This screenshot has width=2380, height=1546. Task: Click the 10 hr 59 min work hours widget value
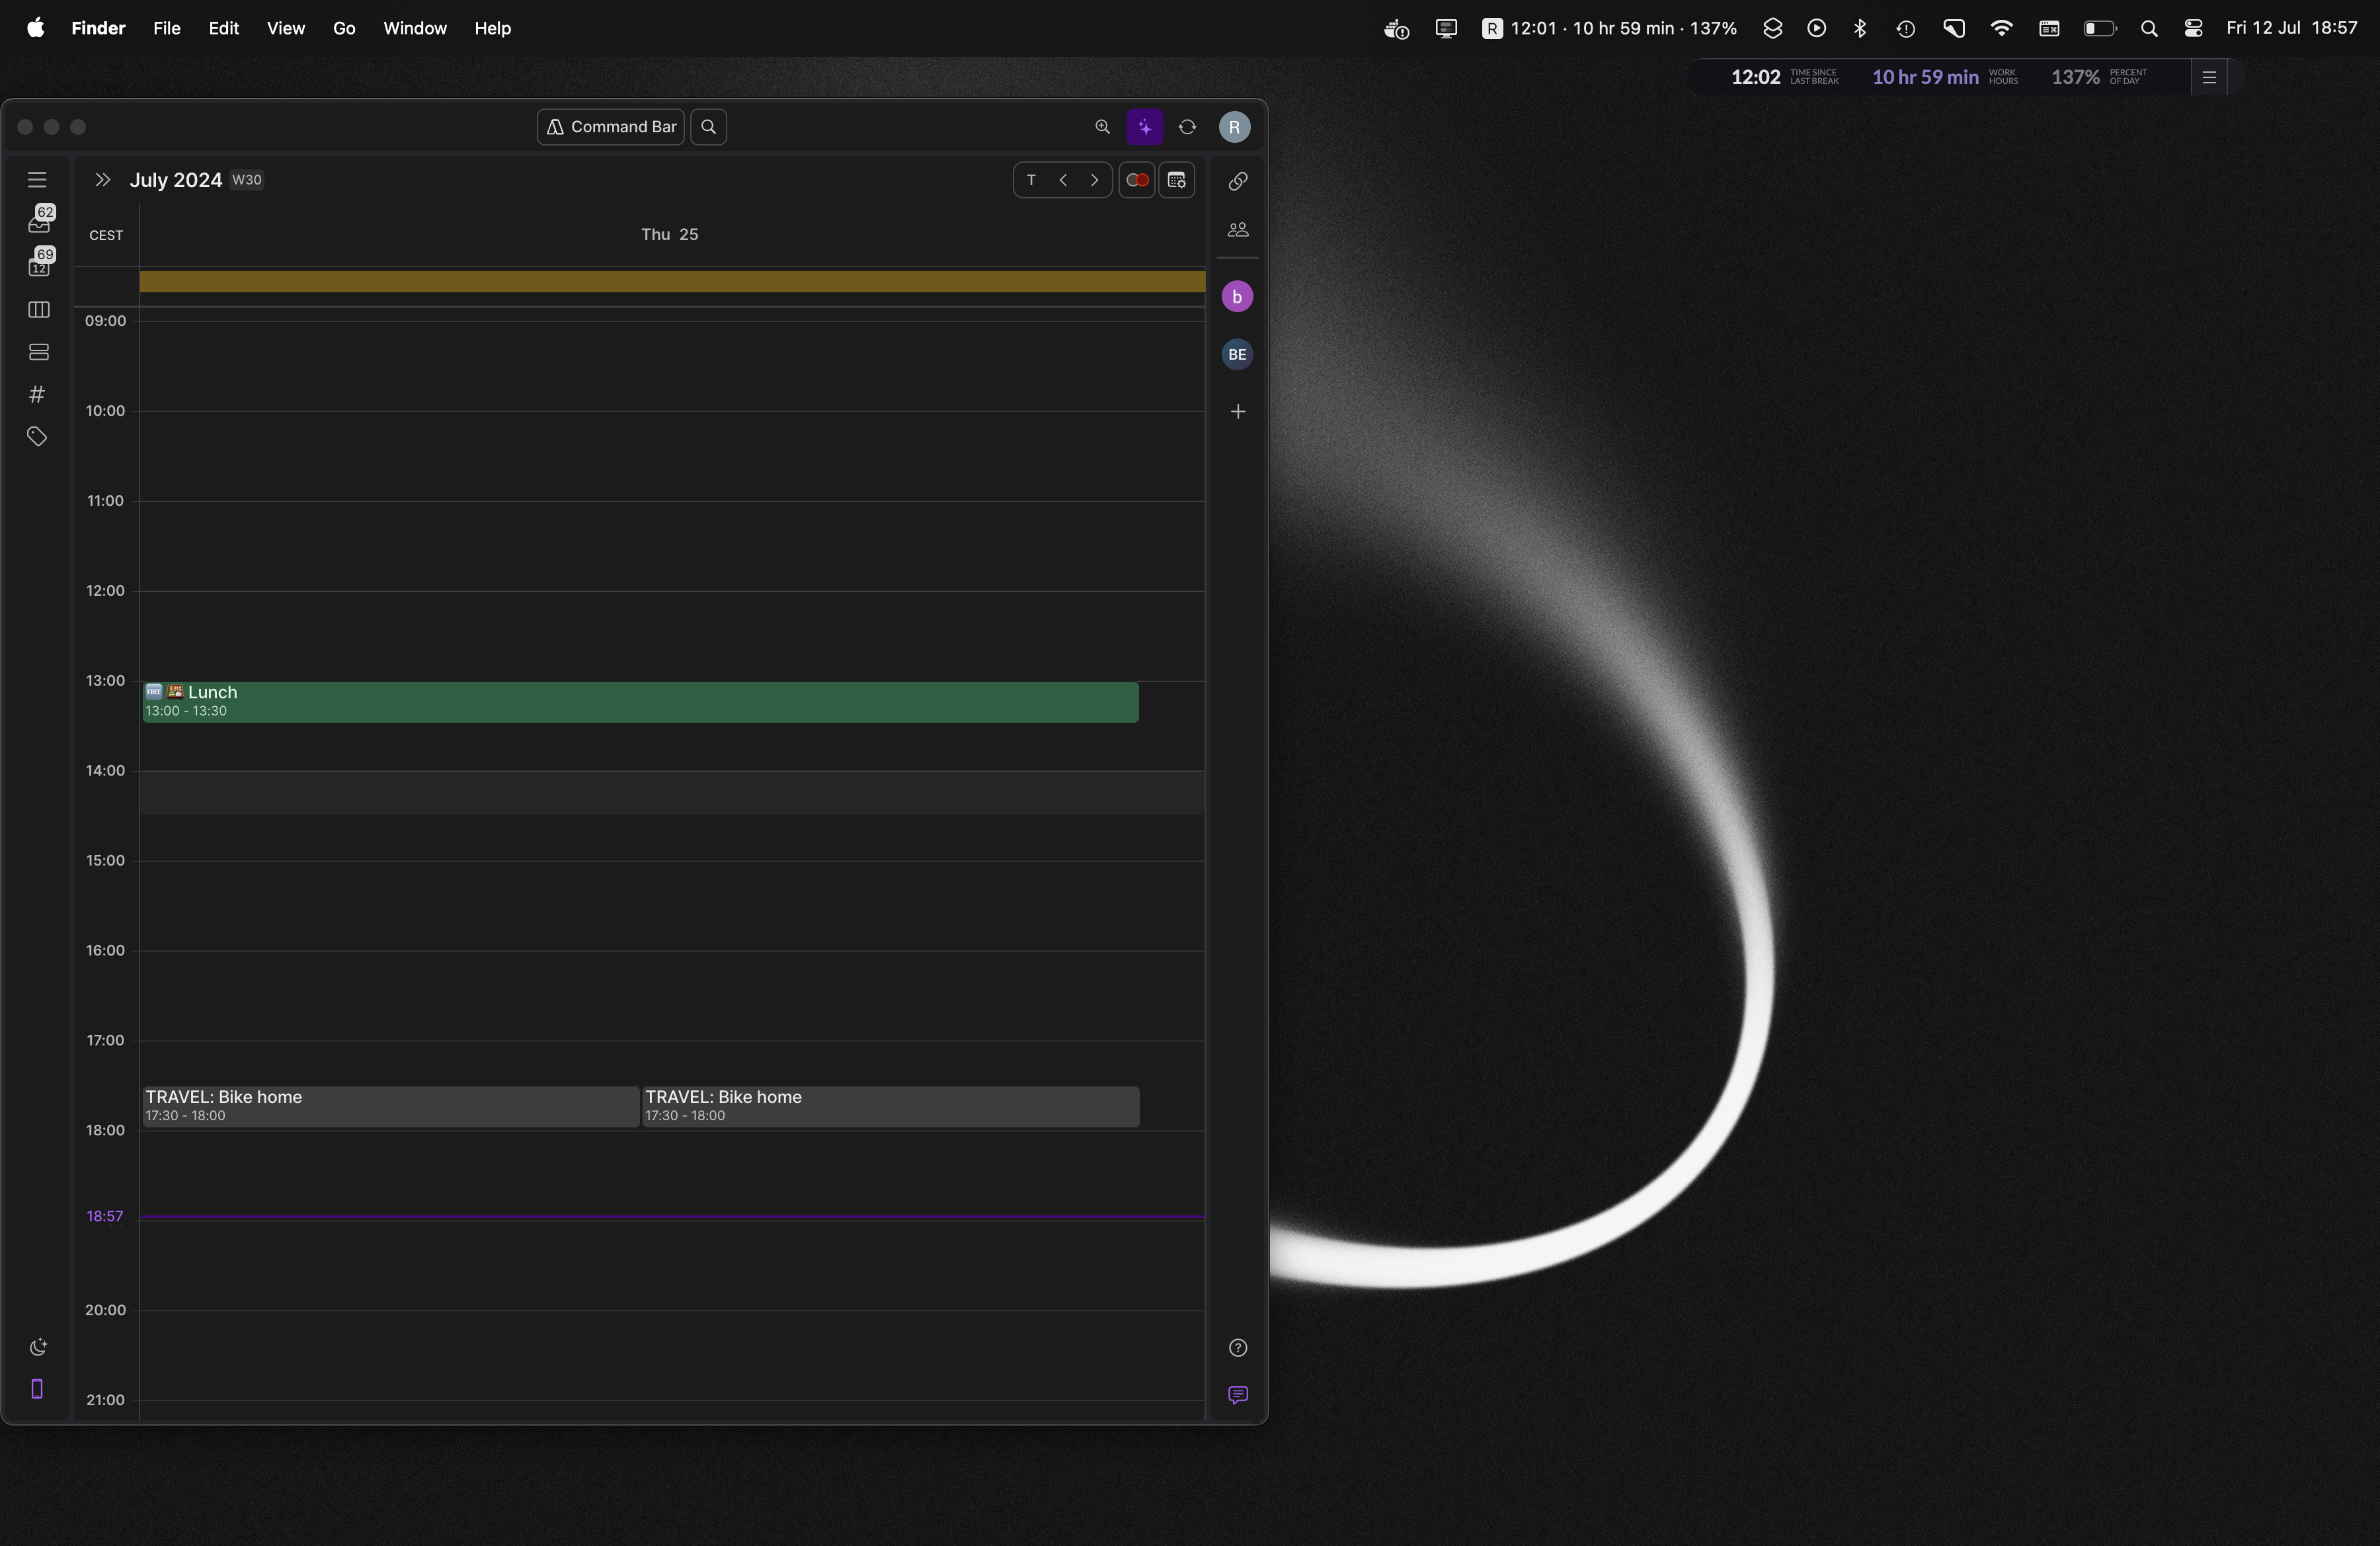(x=1925, y=77)
